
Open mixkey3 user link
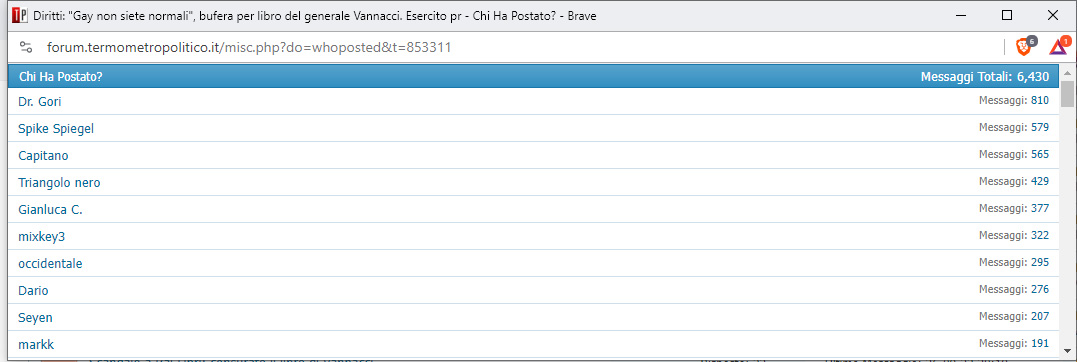point(42,236)
